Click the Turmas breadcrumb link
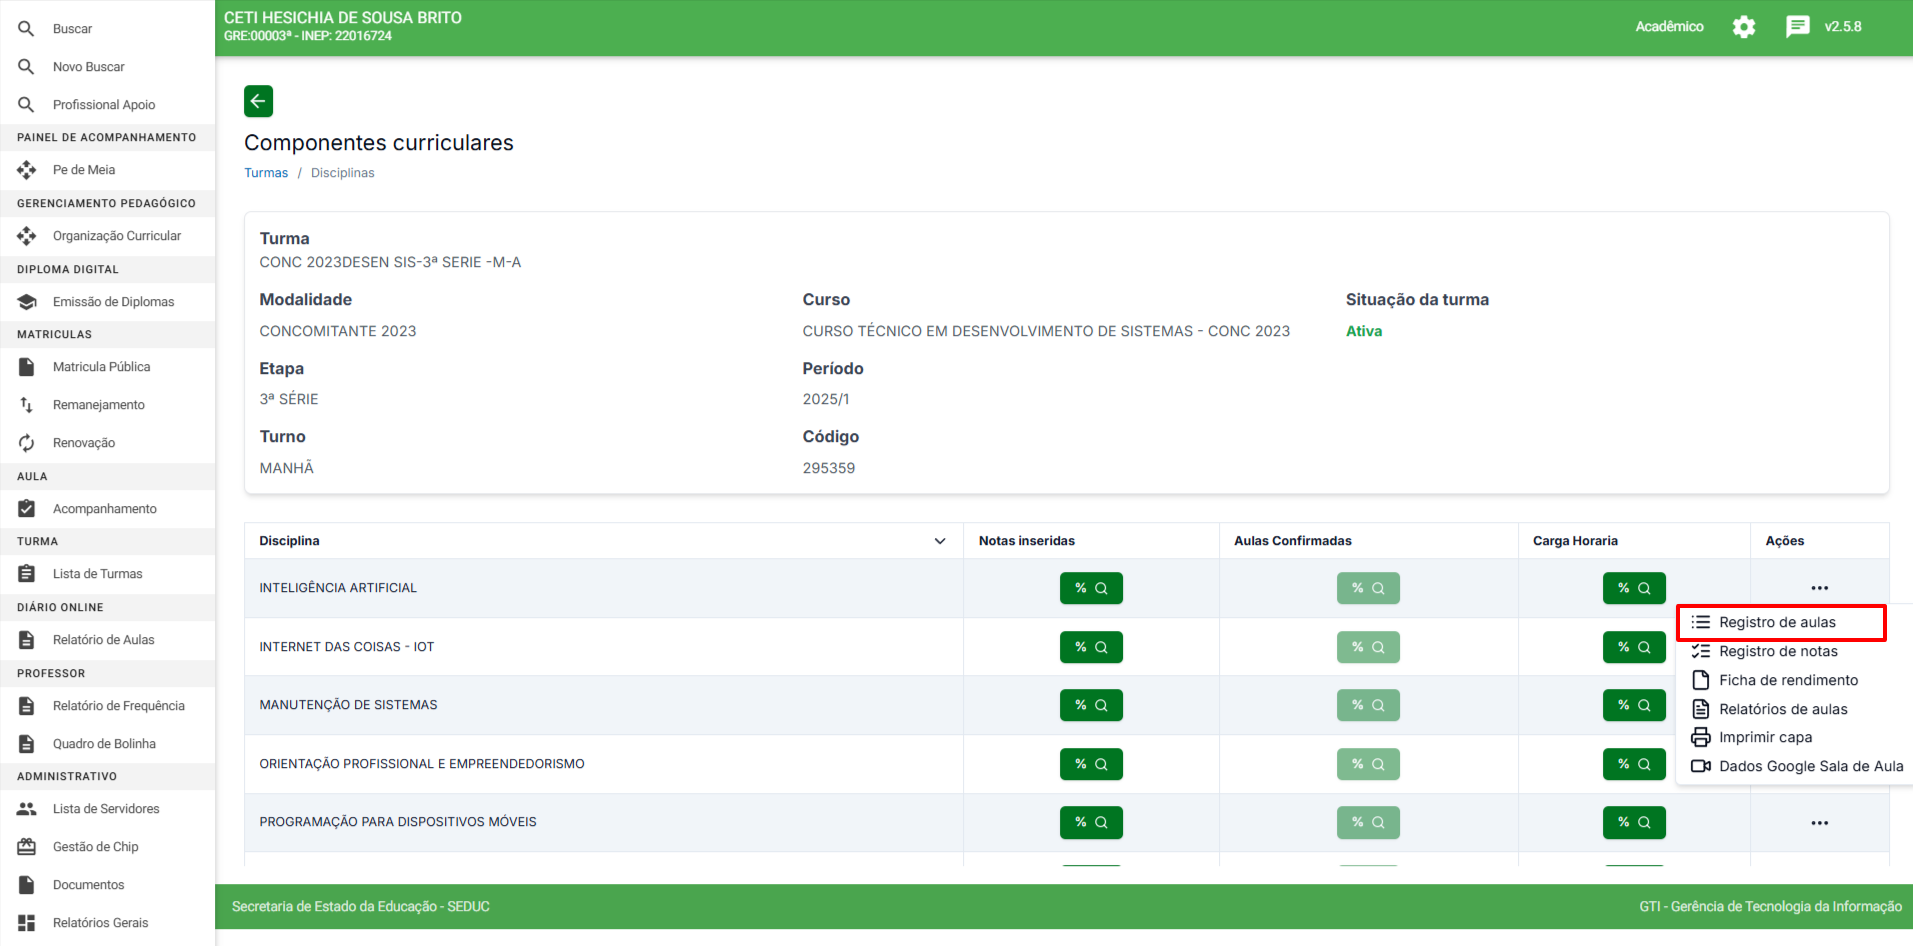1913x946 pixels. tap(266, 173)
